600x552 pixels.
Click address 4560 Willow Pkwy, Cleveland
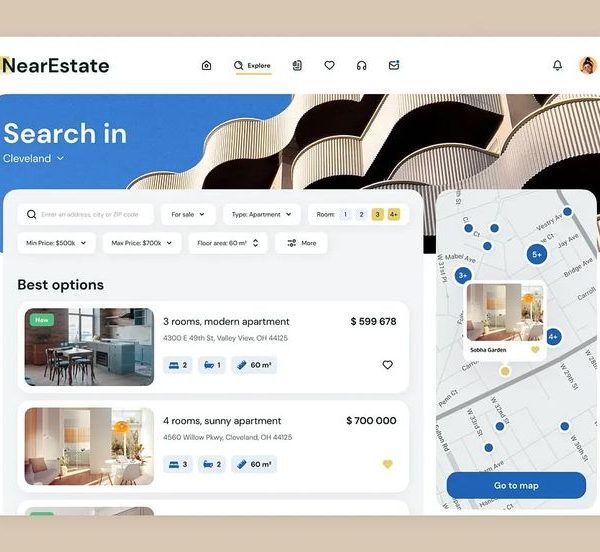[x=227, y=437]
